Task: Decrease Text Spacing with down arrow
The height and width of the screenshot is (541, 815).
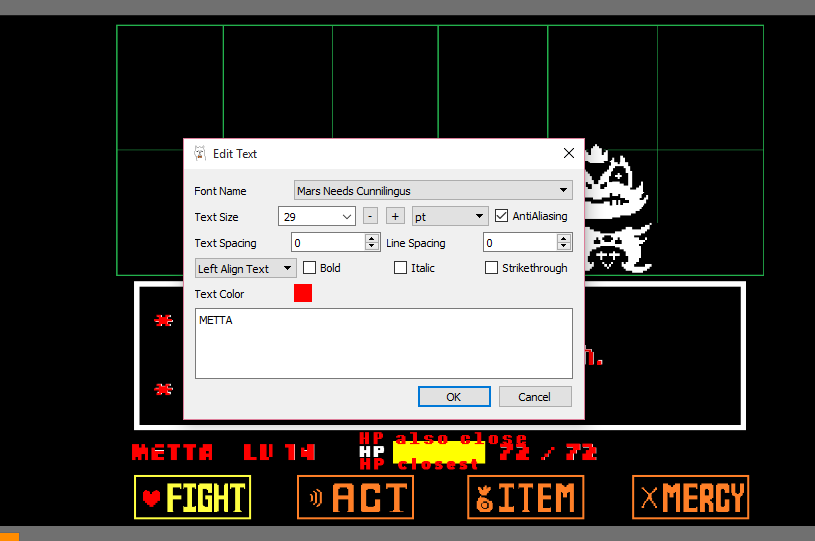Action: point(372,246)
